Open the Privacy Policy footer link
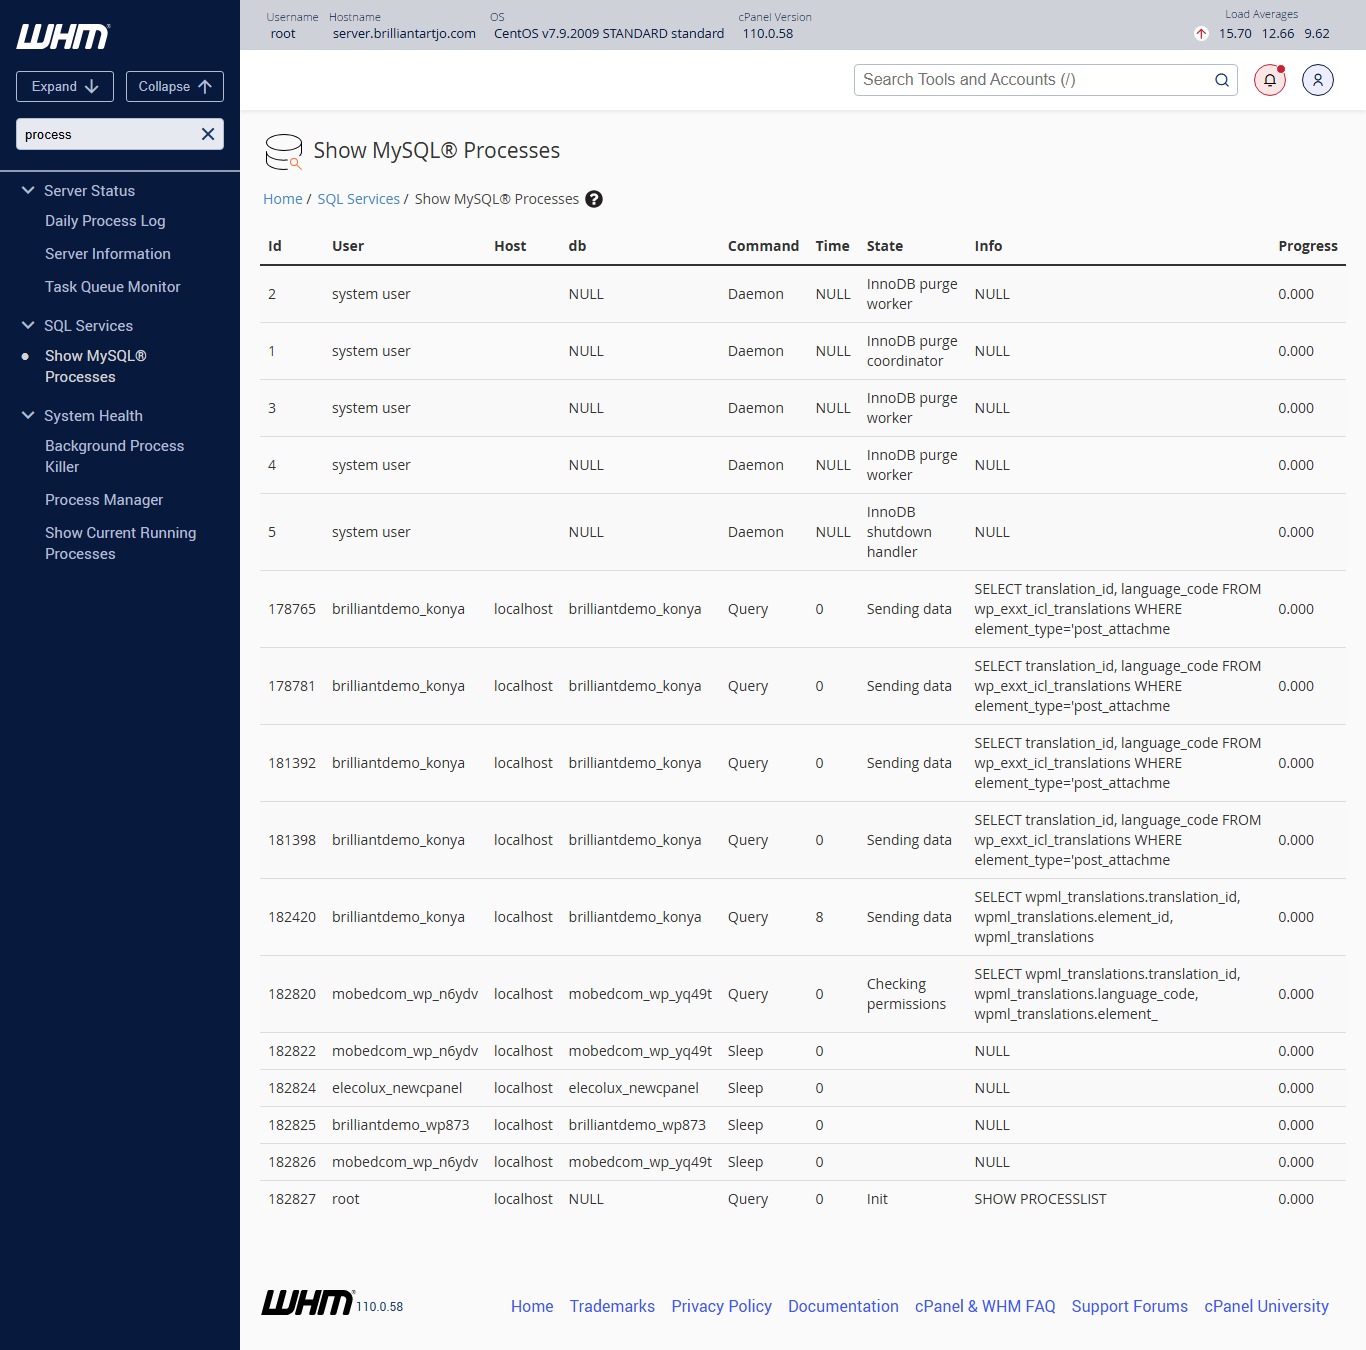1366x1350 pixels. [722, 1306]
